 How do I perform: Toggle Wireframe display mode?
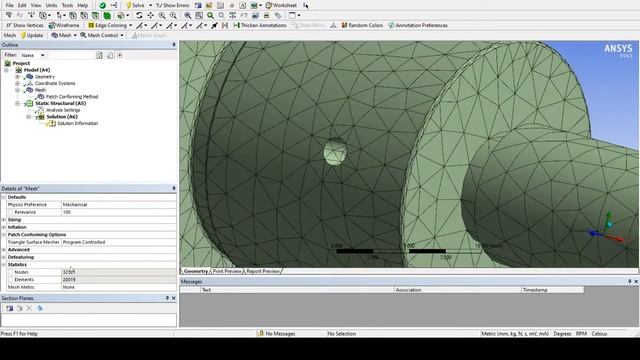(64, 25)
